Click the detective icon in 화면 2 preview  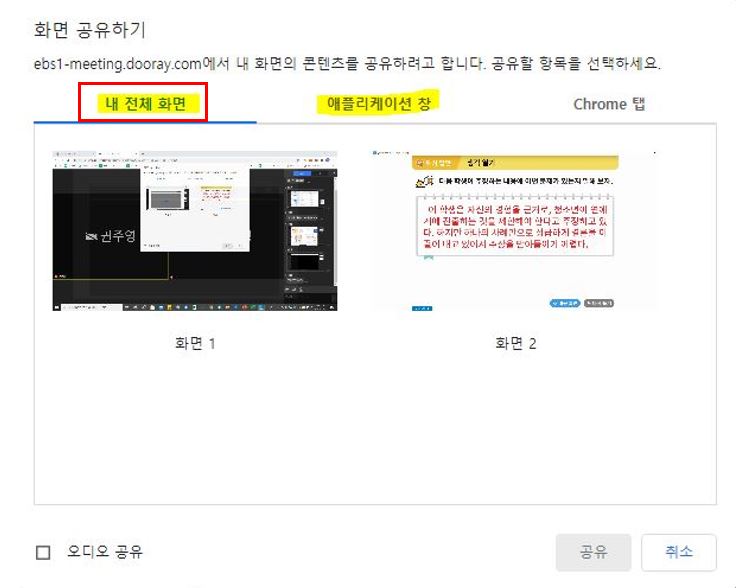click(424, 182)
